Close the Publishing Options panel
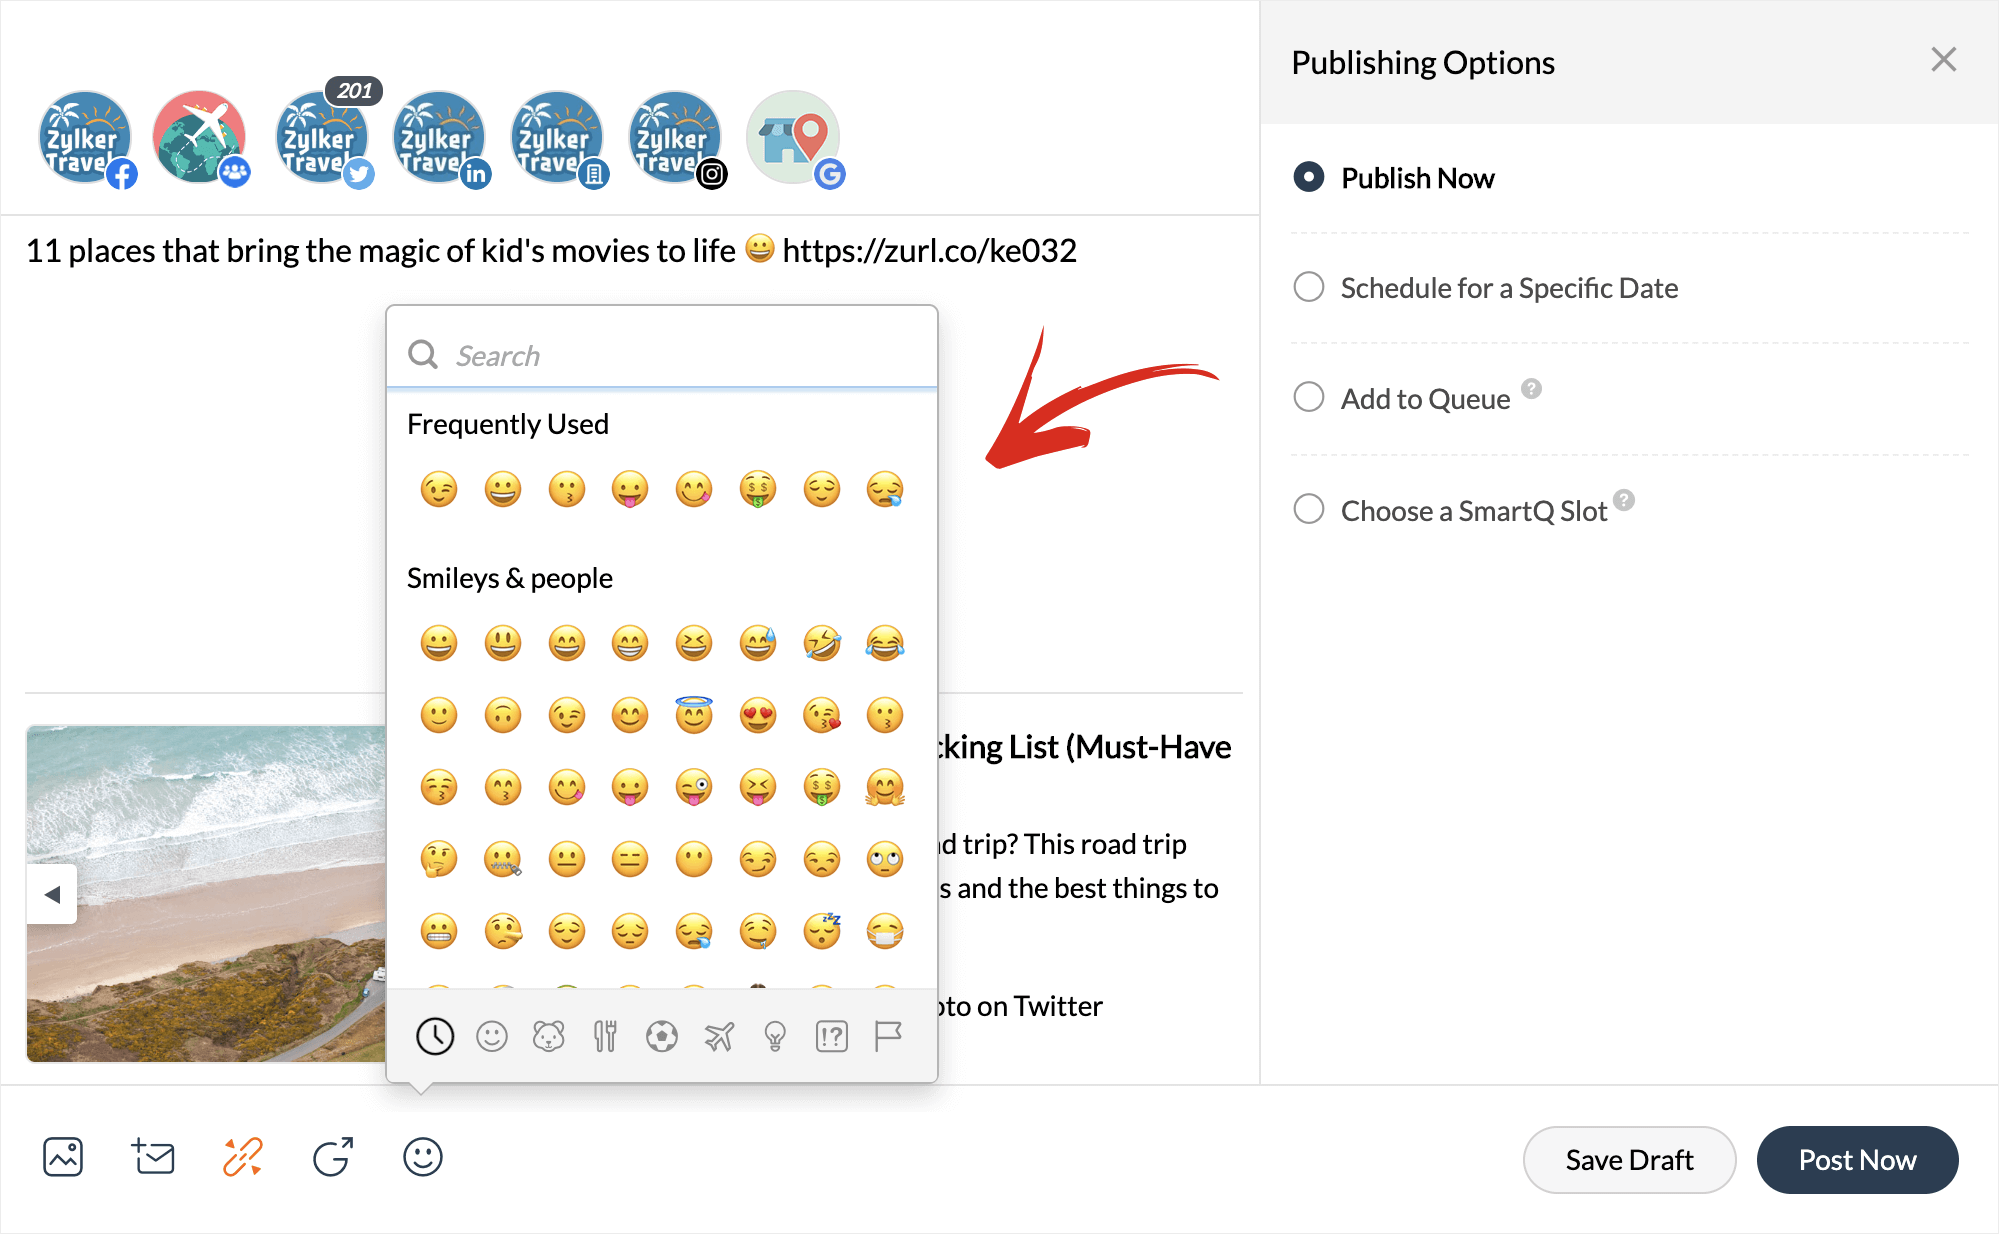 1943,60
